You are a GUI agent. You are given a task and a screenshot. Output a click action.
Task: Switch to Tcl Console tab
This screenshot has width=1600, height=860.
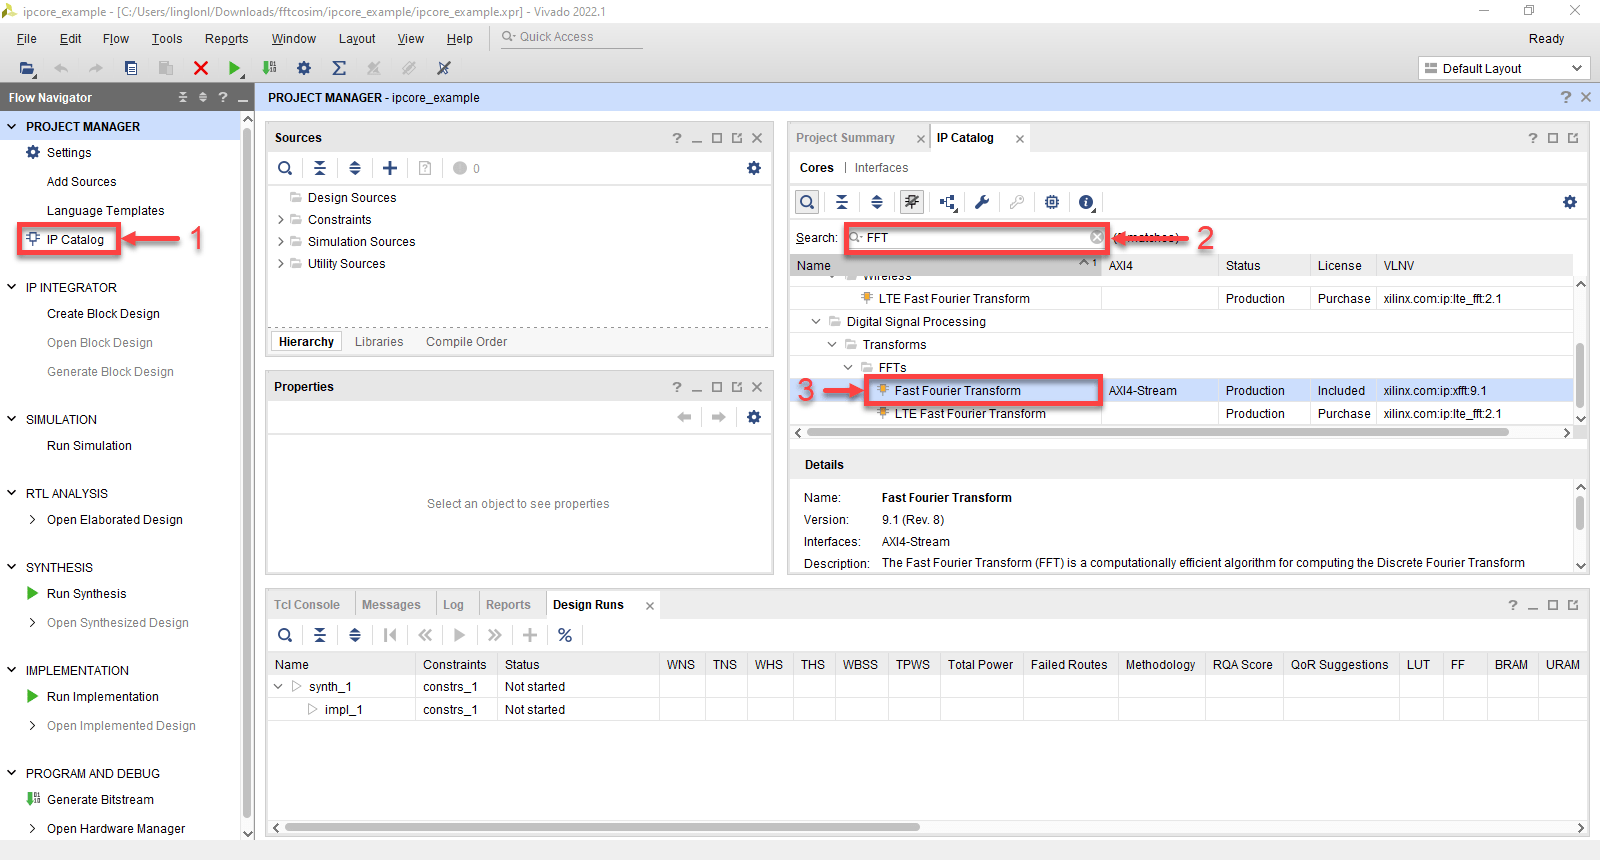pos(307,605)
